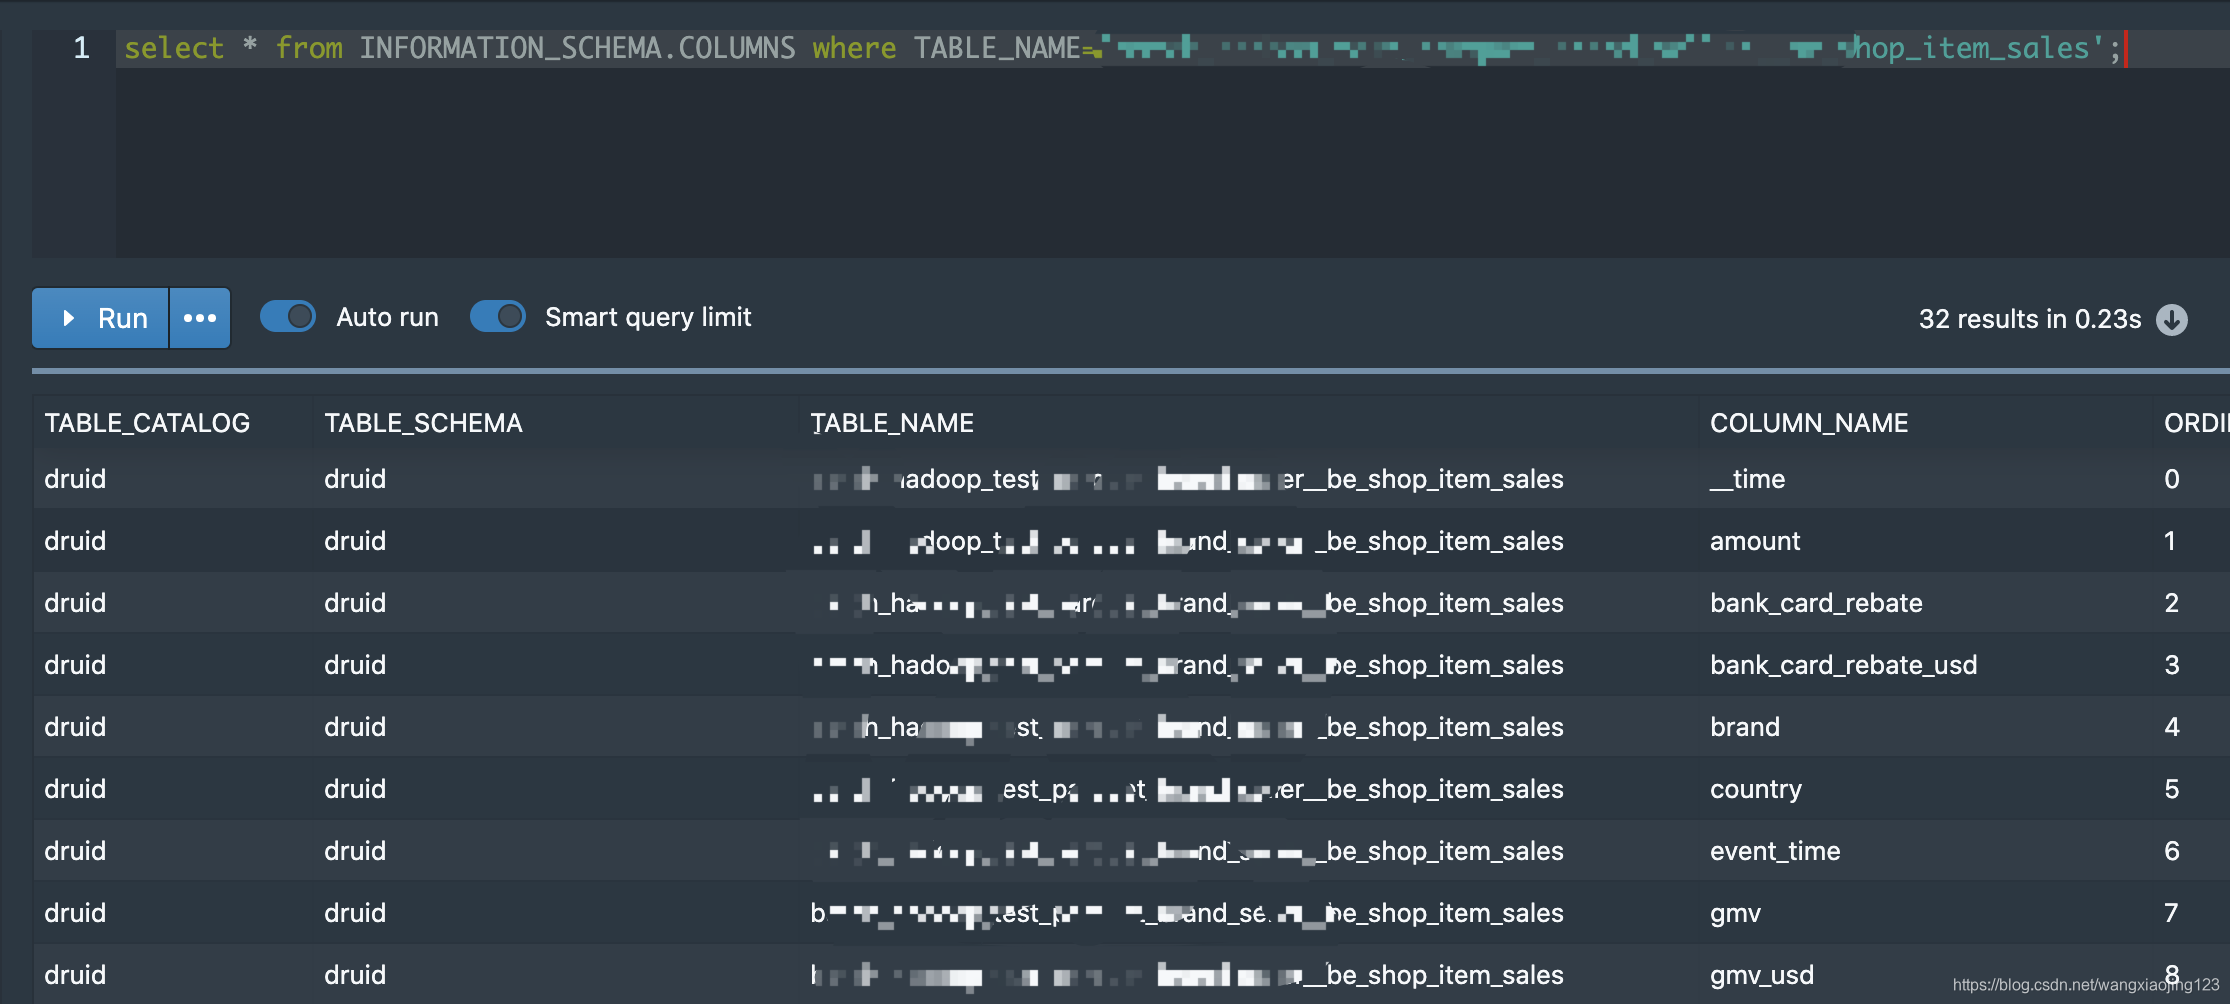The image size is (2230, 1004).
Task: Click 'INFORMATION_SCHEMA.COLUMNS' in the query
Action: click(x=577, y=48)
